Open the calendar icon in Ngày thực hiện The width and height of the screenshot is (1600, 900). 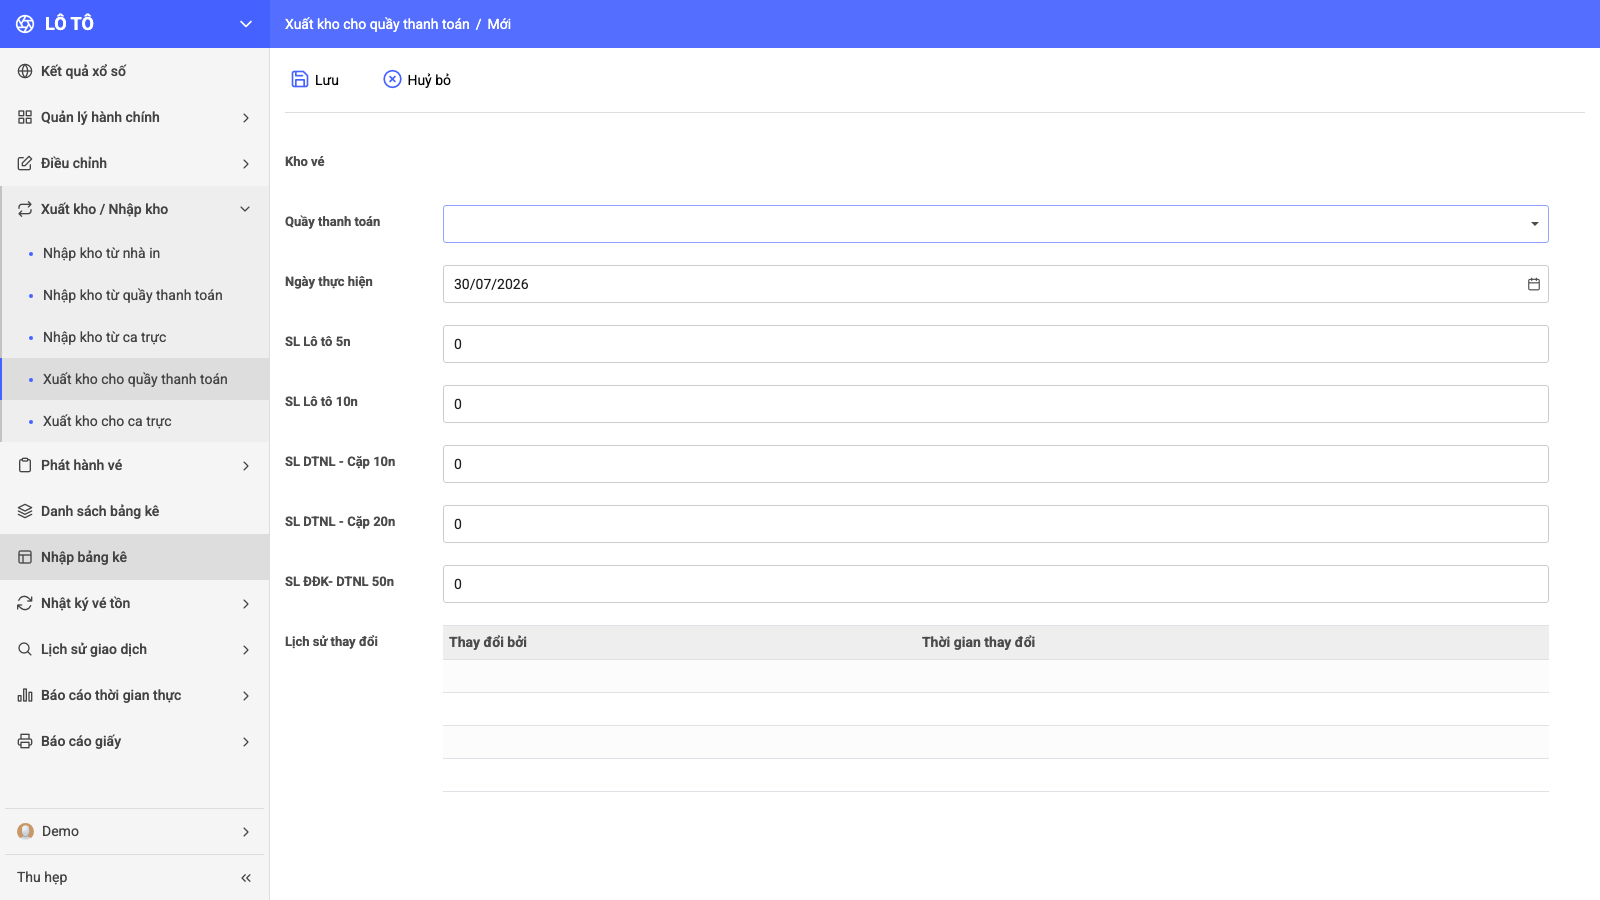pyautogui.click(x=1534, y=284)
